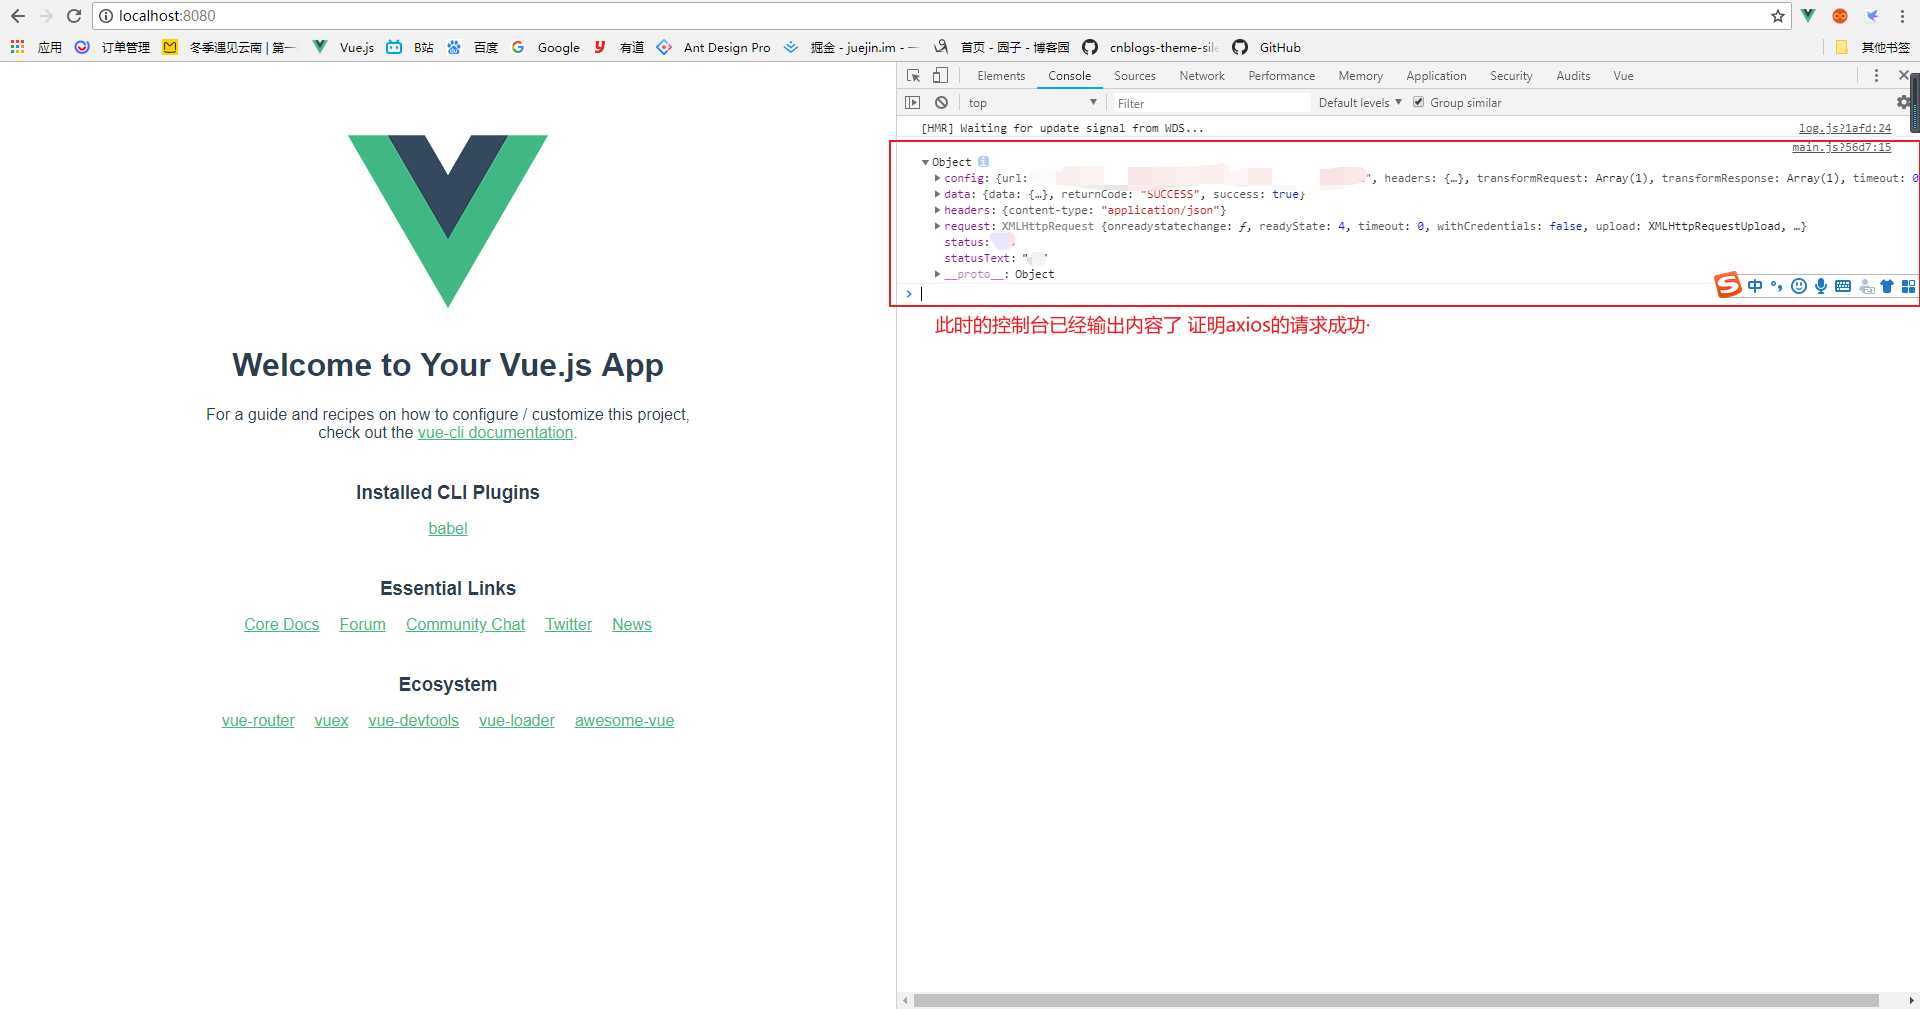1920x1009 pixels.
Task: Bookmark this page with the star icon
Action: 1777,16
